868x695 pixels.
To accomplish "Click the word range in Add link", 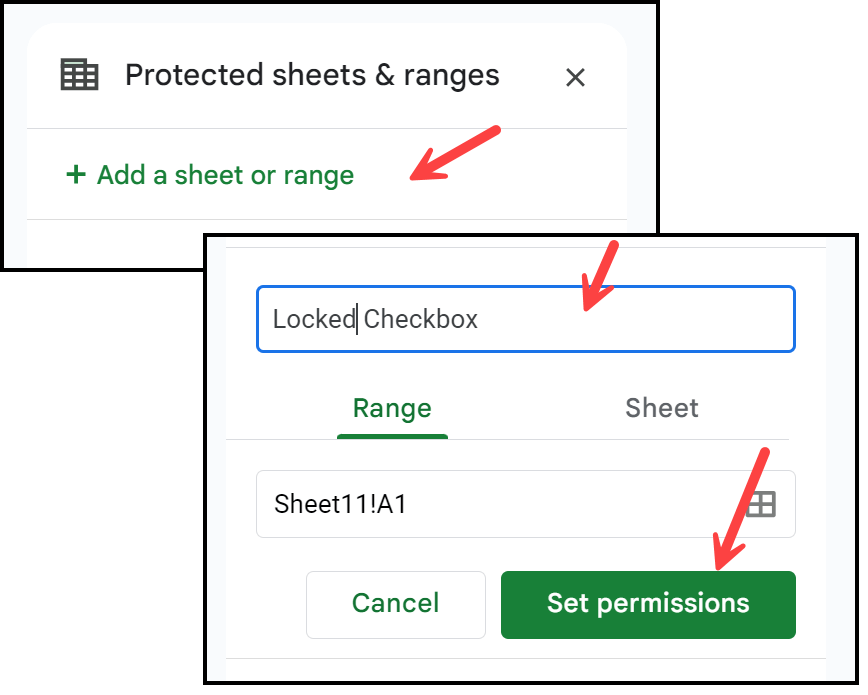I will (x=318, y=177).
